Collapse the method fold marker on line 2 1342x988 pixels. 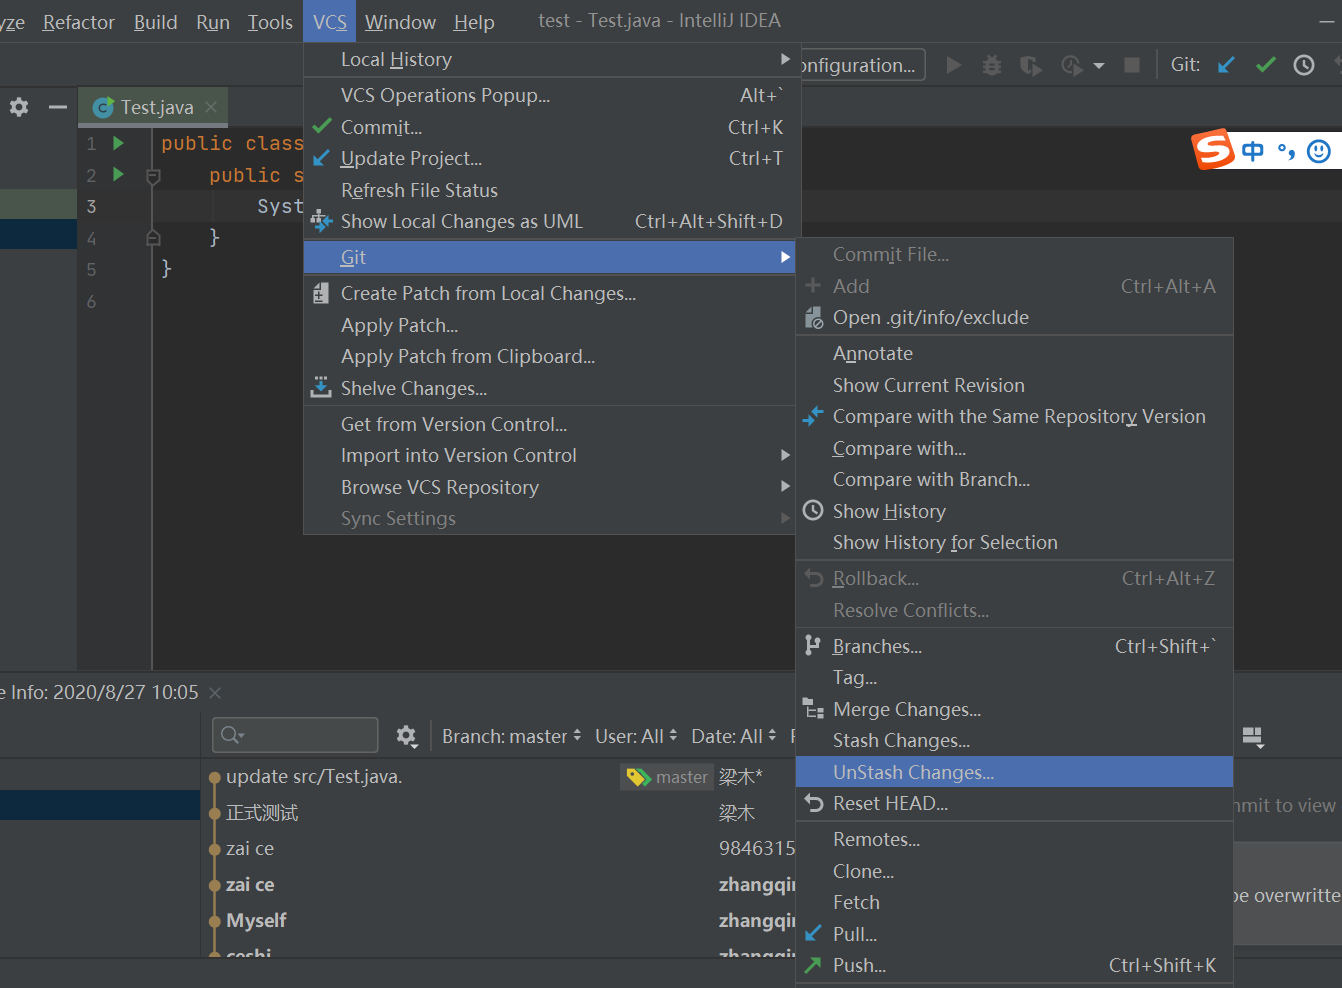(153, 176)
